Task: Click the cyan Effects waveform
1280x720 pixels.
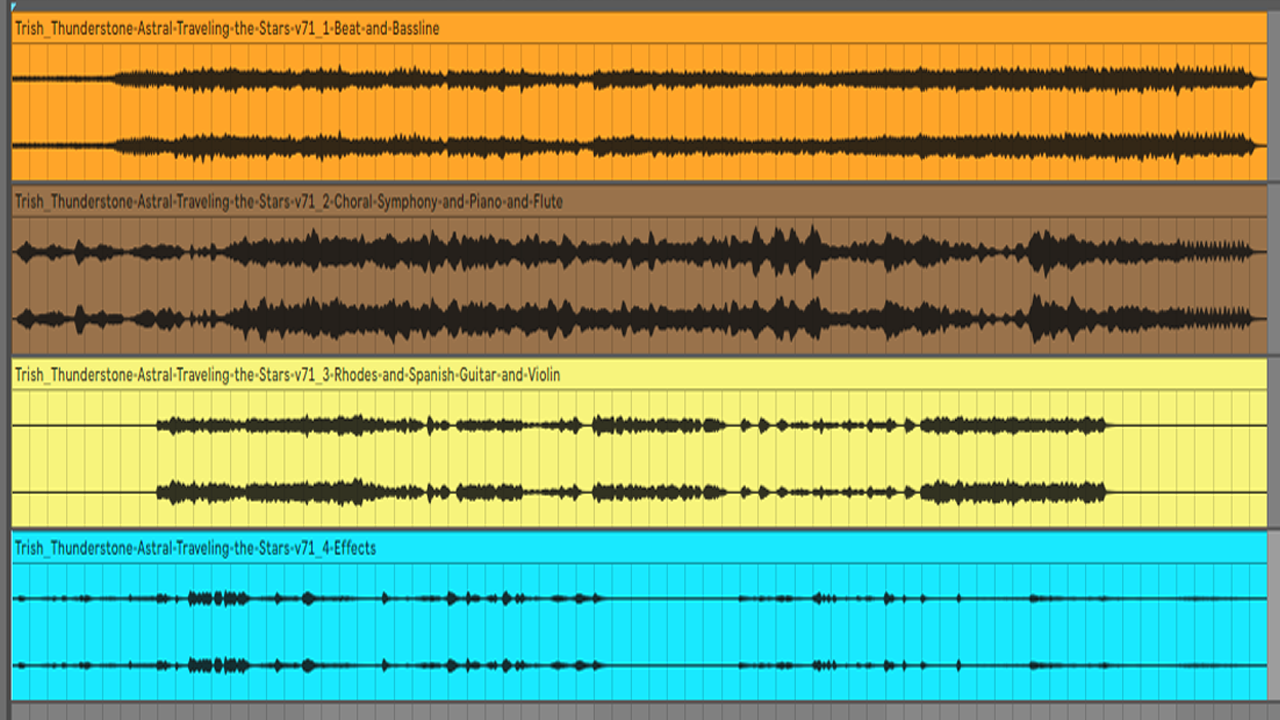Action: click(x=640, y=631)
